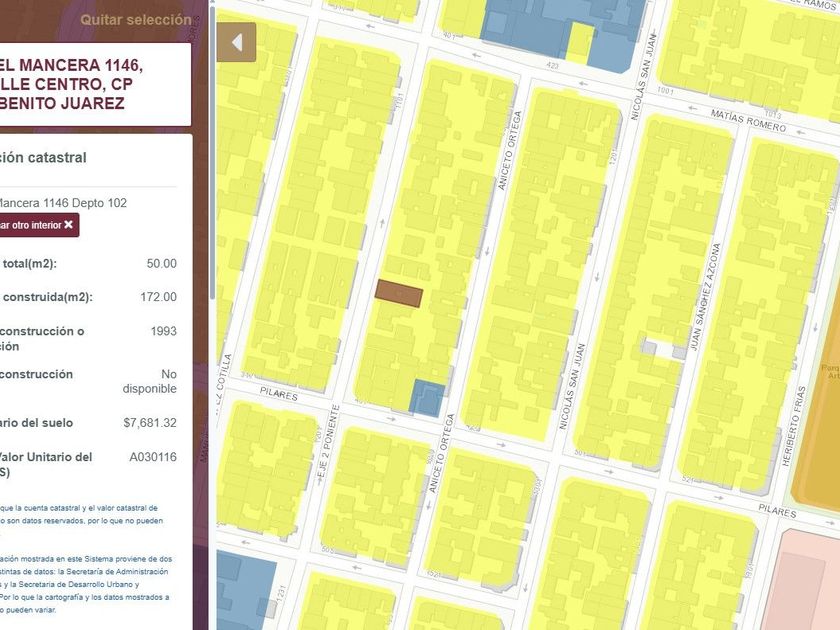Click the construction year value 1993
Viewport: 840px width, 630px height.
tap(163, 331)
